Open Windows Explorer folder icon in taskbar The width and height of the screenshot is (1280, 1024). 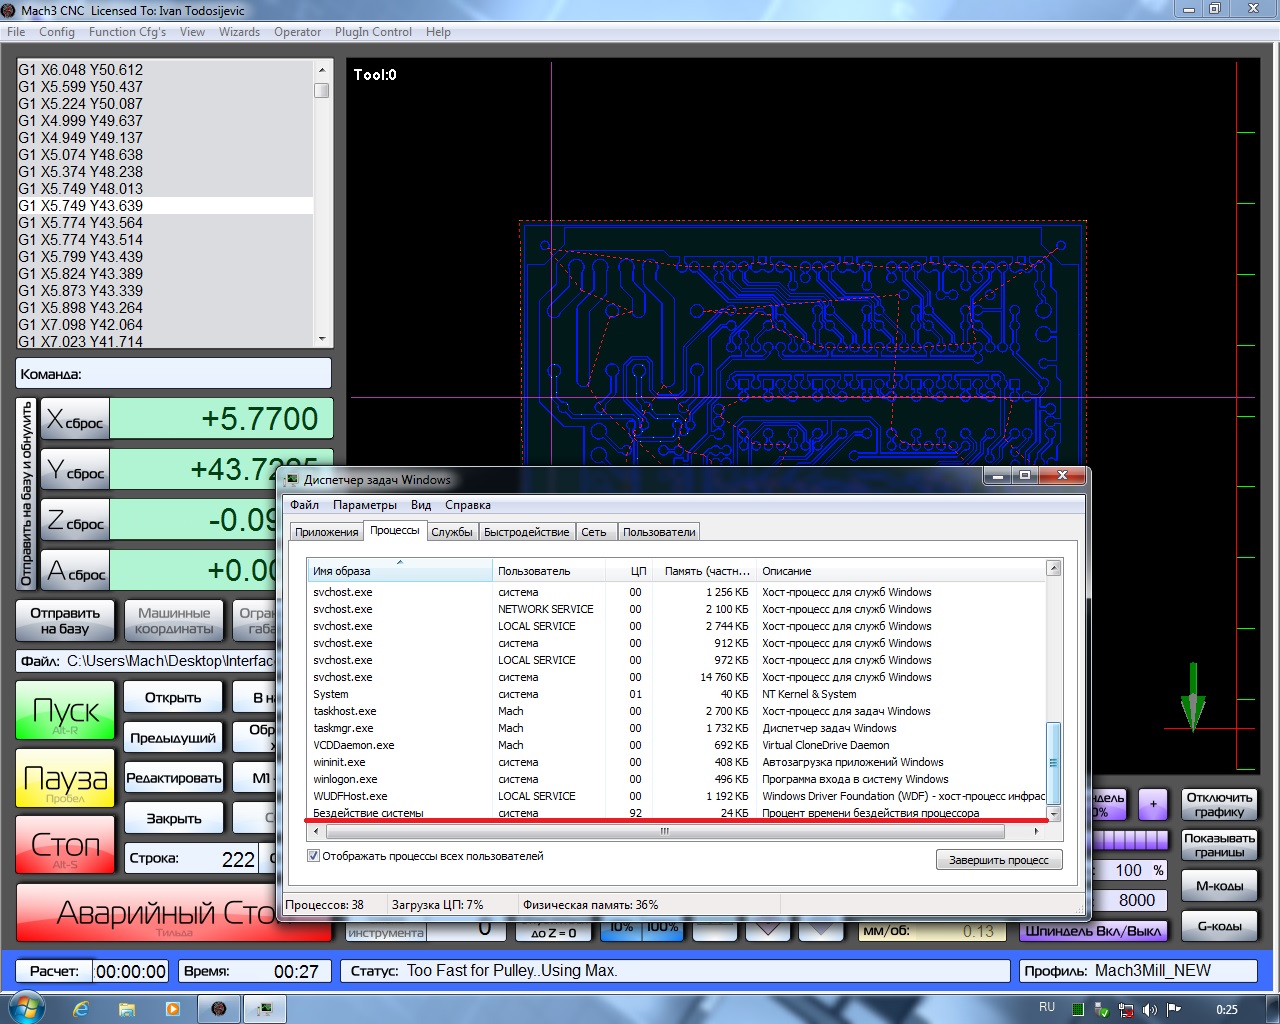tap(127, 1008)
